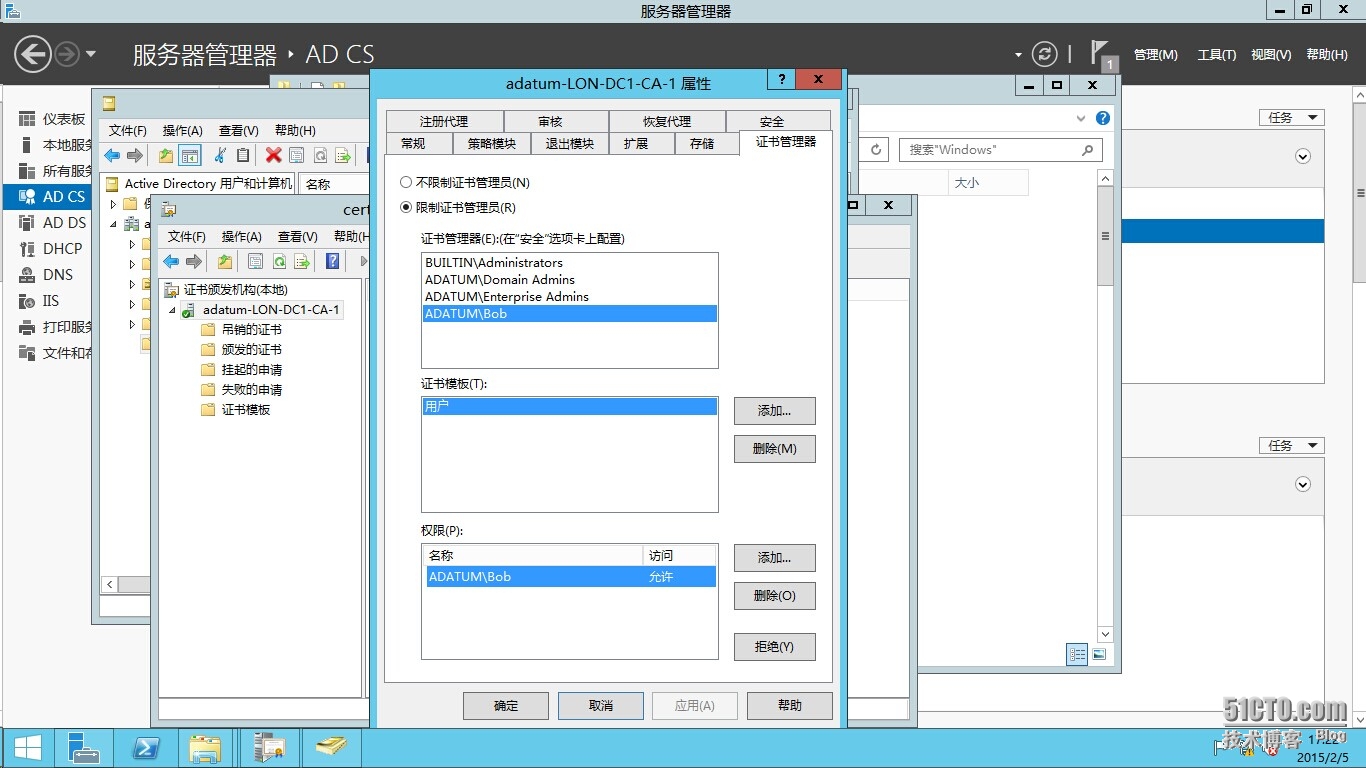Screen dimensions: 1366x768
Task: Click up-one-level icon in Active Directory toolbar
Action: tap(166, 155)
